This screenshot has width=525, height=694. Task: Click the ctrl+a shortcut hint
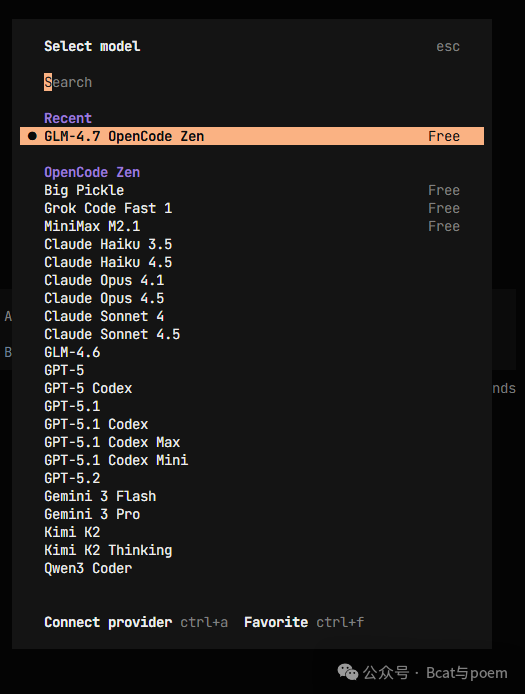pos(204,622)
